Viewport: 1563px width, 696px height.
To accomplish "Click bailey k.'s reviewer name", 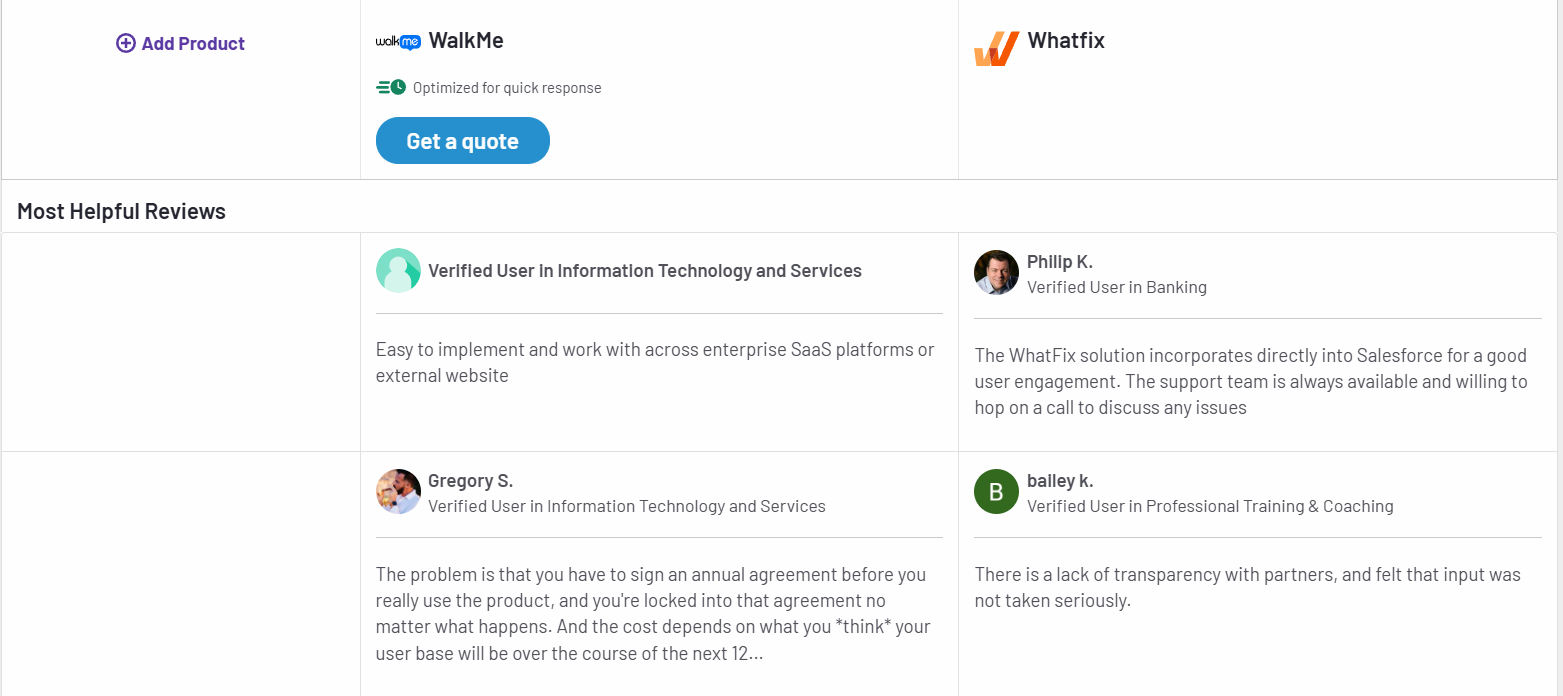I will (x=1060, y=480).
